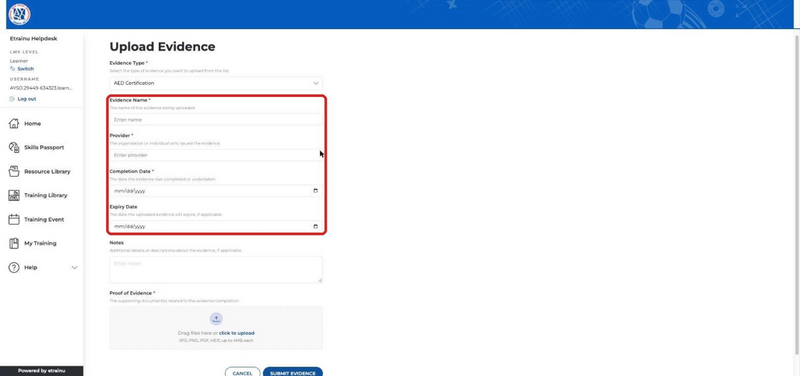Image resolution: width=800 pixels, height=376 pixels.
Task: Click the Log out link
Action: point(27,99)
